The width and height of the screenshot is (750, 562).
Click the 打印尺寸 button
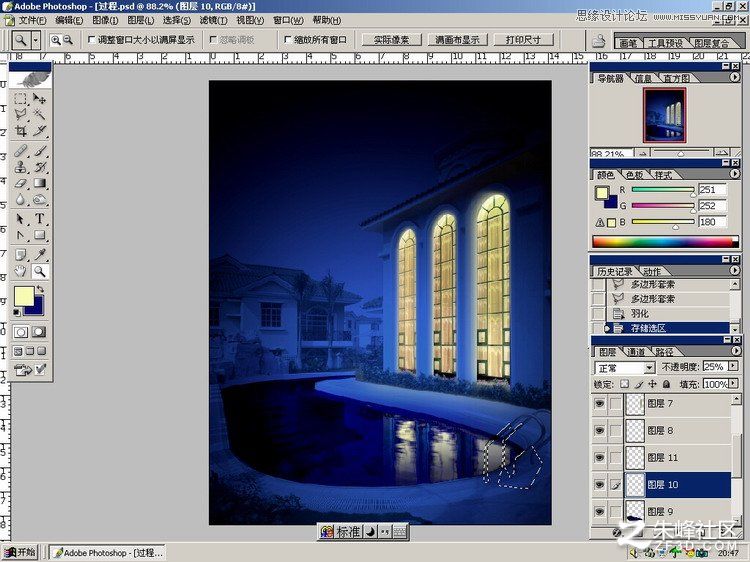coord(523,40)
